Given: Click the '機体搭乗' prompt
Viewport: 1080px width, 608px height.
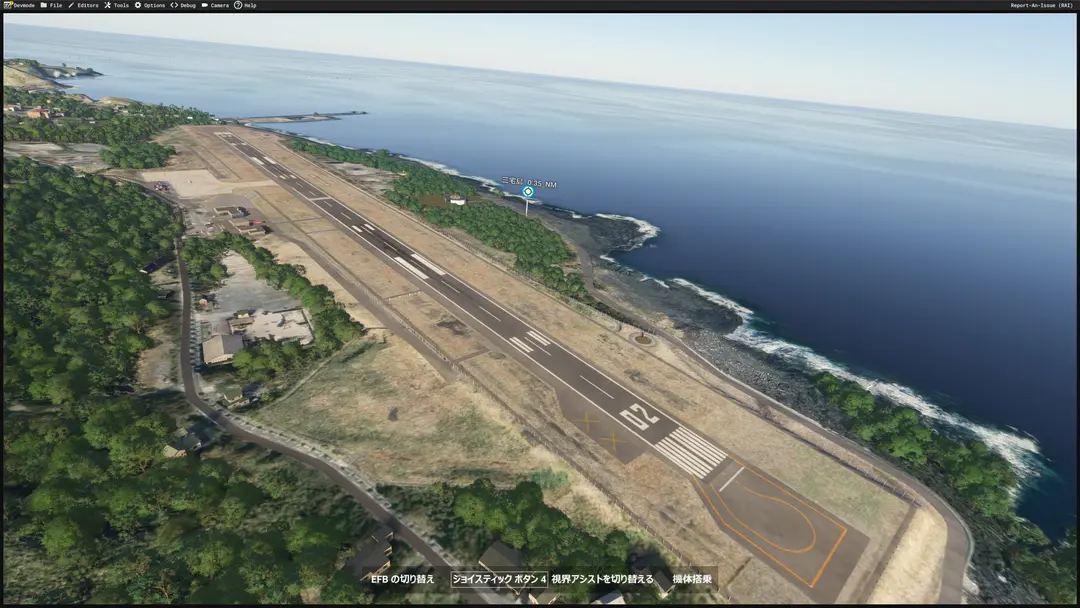Looking at the screenshot, I should click(692, 579).
